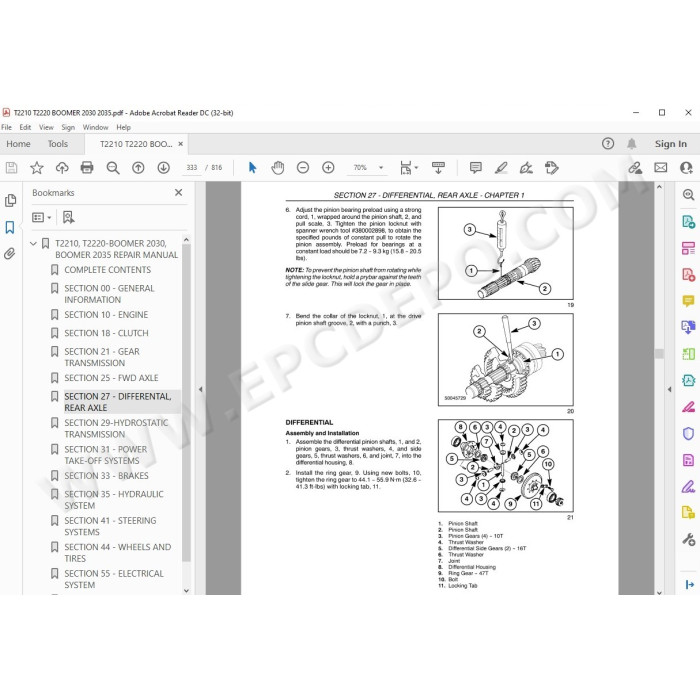Open SECTION 18 - CLUTCH bookmark

coord(106,333)
